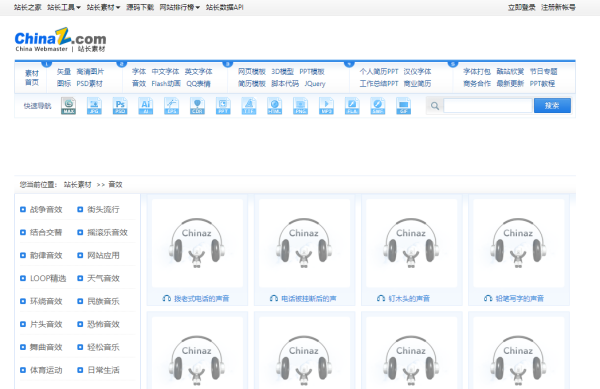Open the 舞曲音效 sidebar category
The width and height of the screenshot is (600, 389).
(46, 347)
